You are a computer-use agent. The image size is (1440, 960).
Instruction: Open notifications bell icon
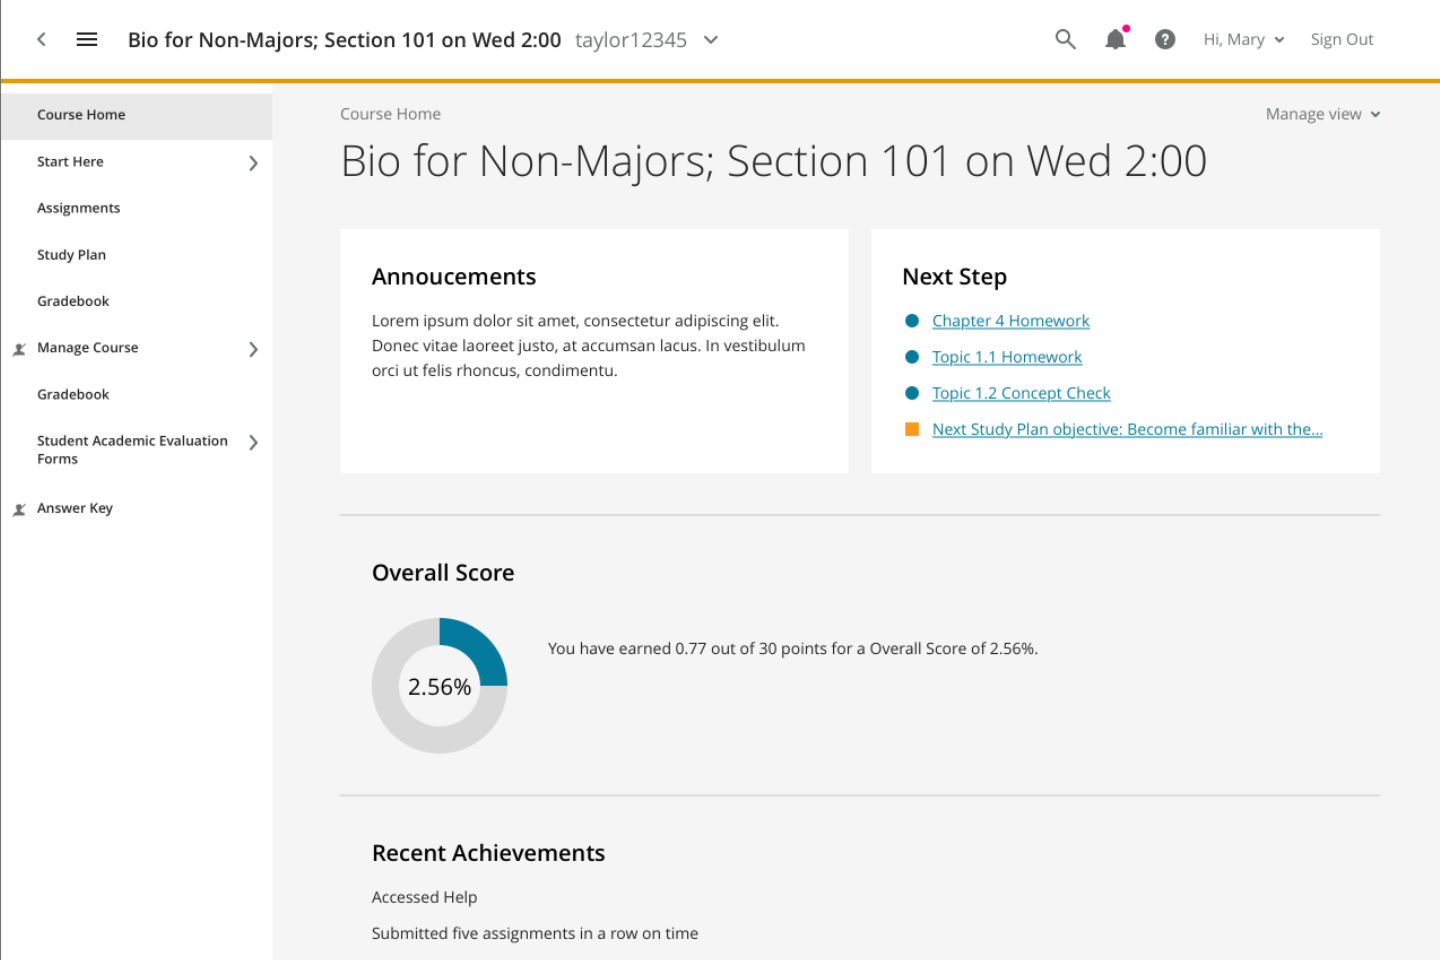coord(1116,38)
